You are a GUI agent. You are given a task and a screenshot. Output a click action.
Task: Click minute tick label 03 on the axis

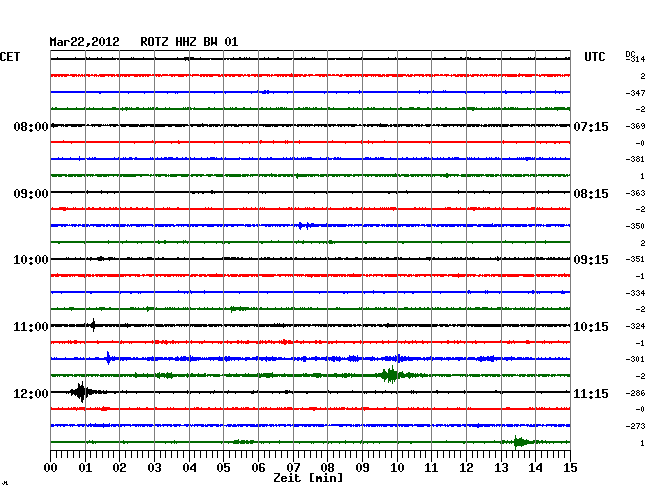(155, 467)
